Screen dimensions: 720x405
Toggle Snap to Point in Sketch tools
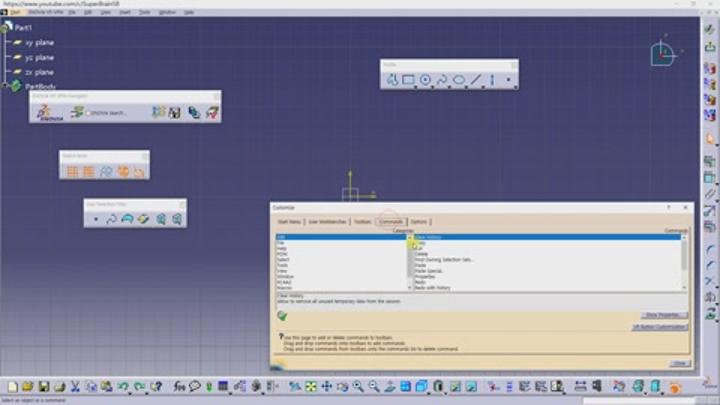[x=89, y=171]
